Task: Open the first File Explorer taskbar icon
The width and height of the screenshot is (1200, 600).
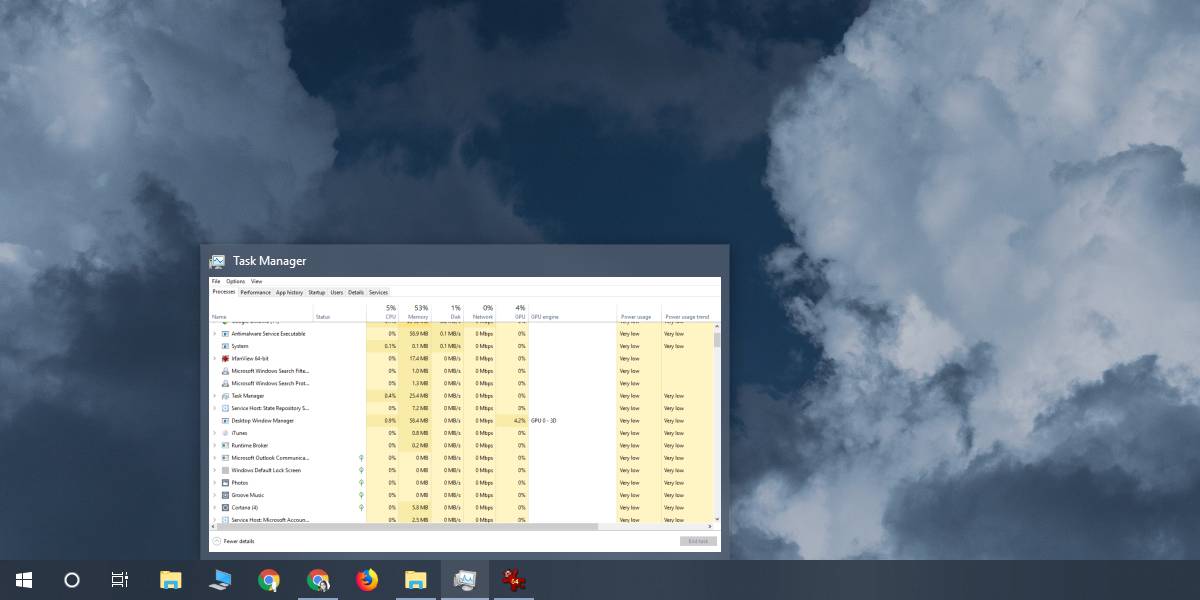Action: point(171,580)
